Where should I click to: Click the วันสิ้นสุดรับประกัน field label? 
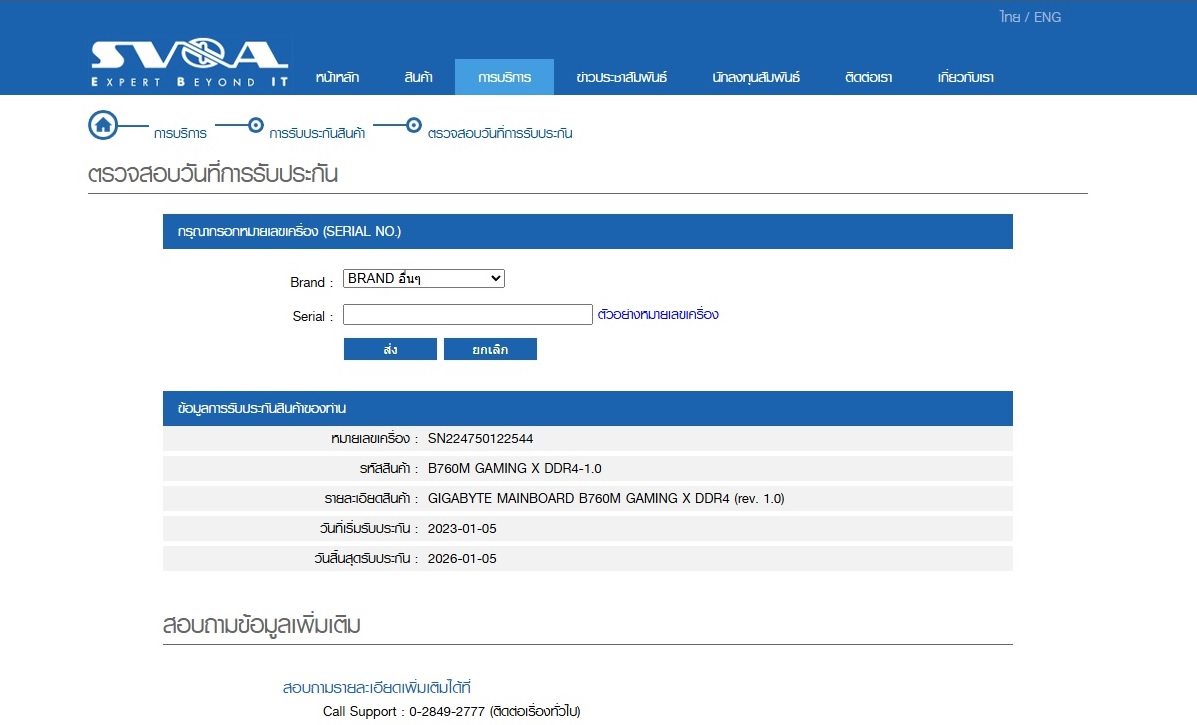tap(366, 559)
